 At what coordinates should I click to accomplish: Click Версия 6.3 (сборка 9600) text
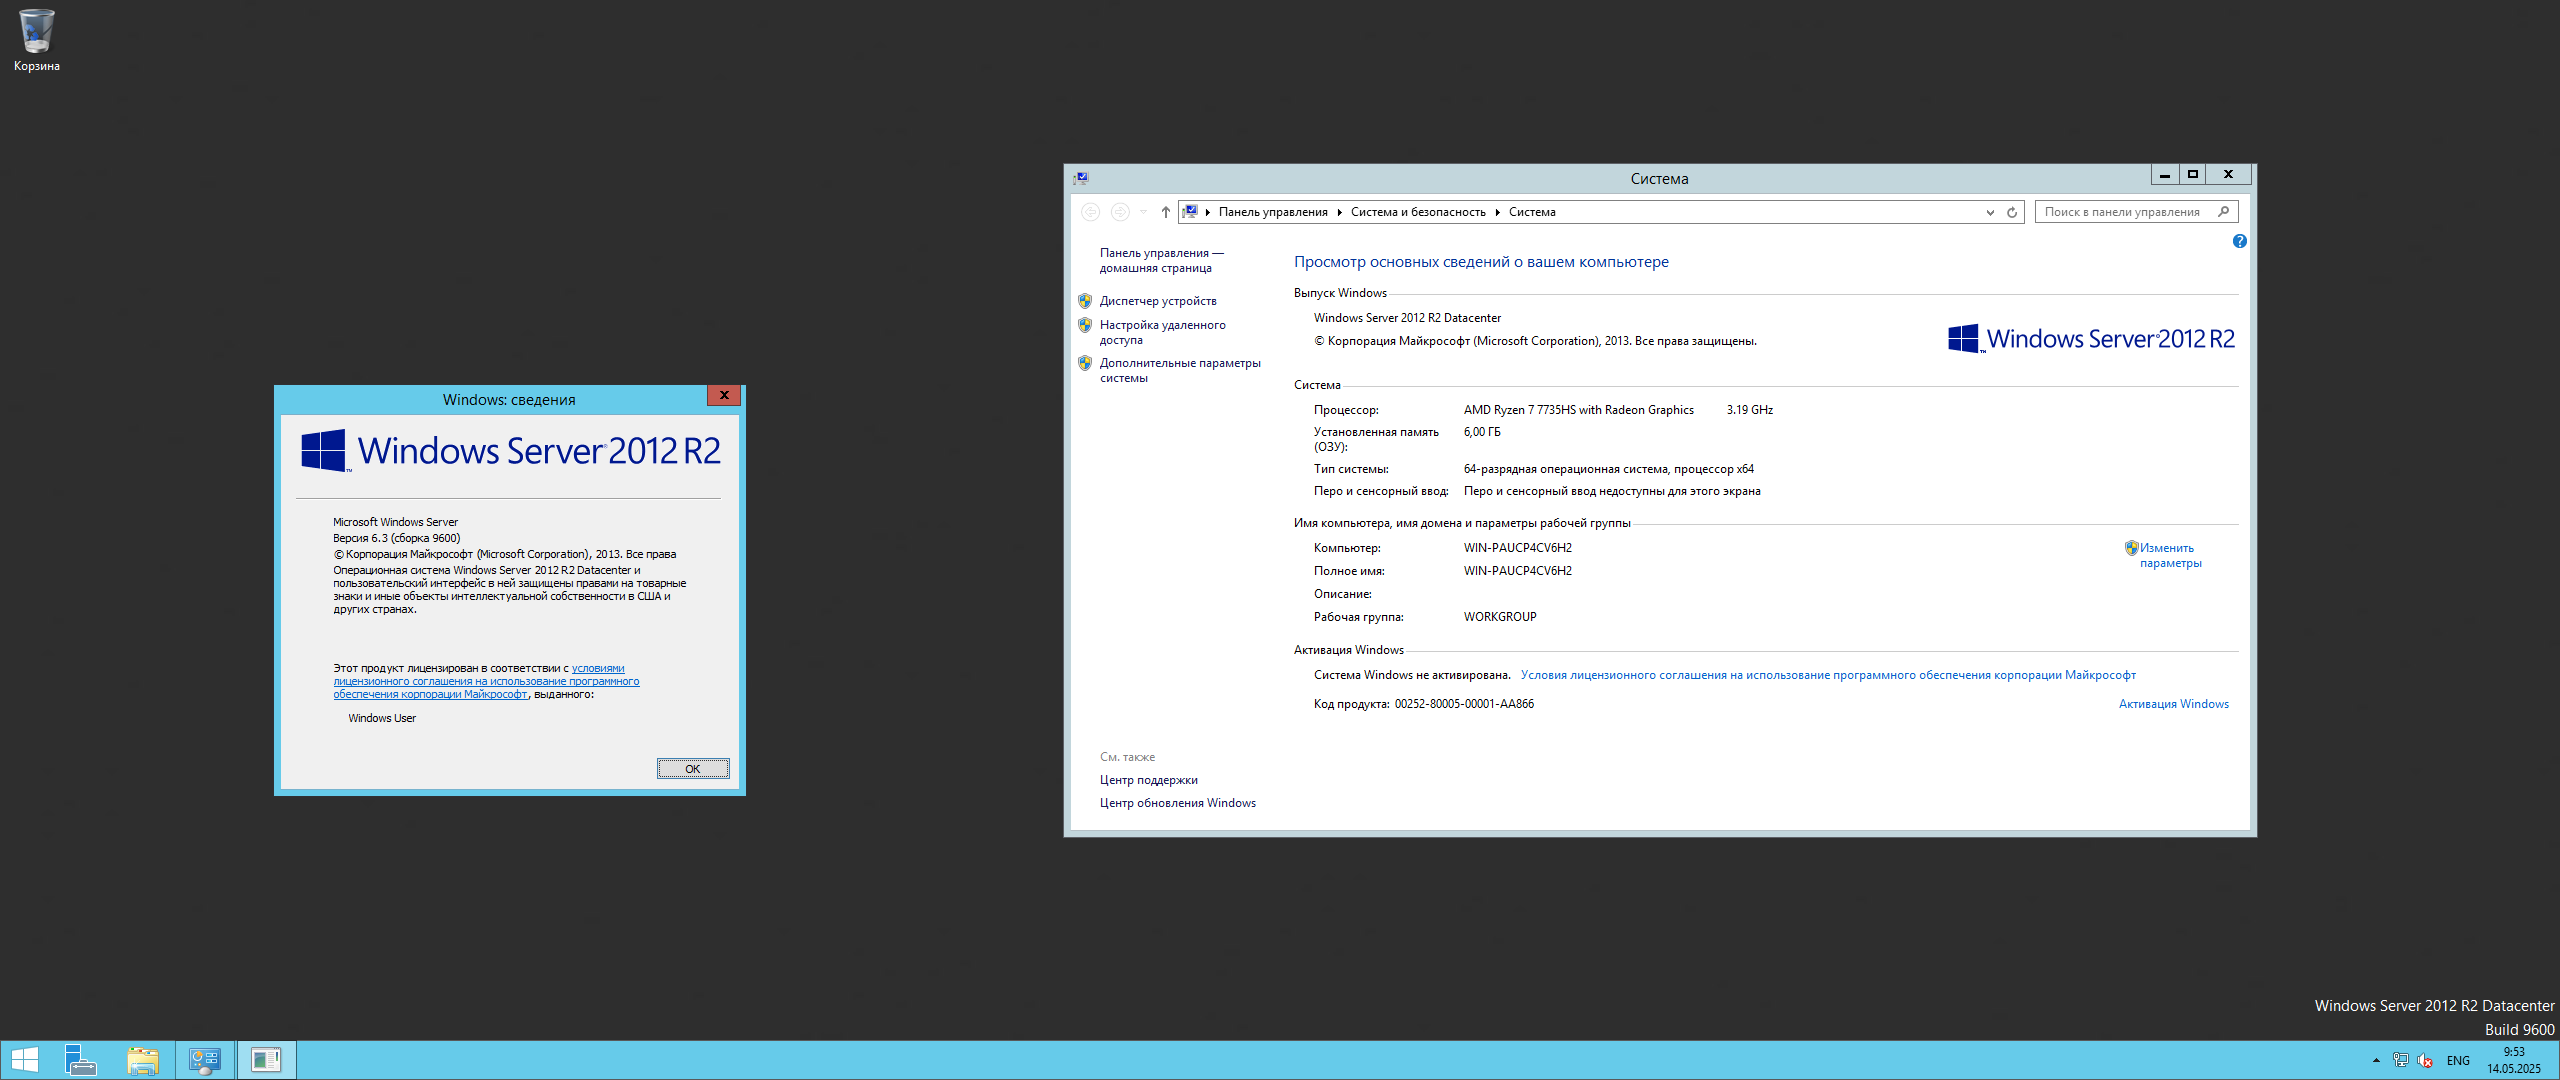coord(396,538)
